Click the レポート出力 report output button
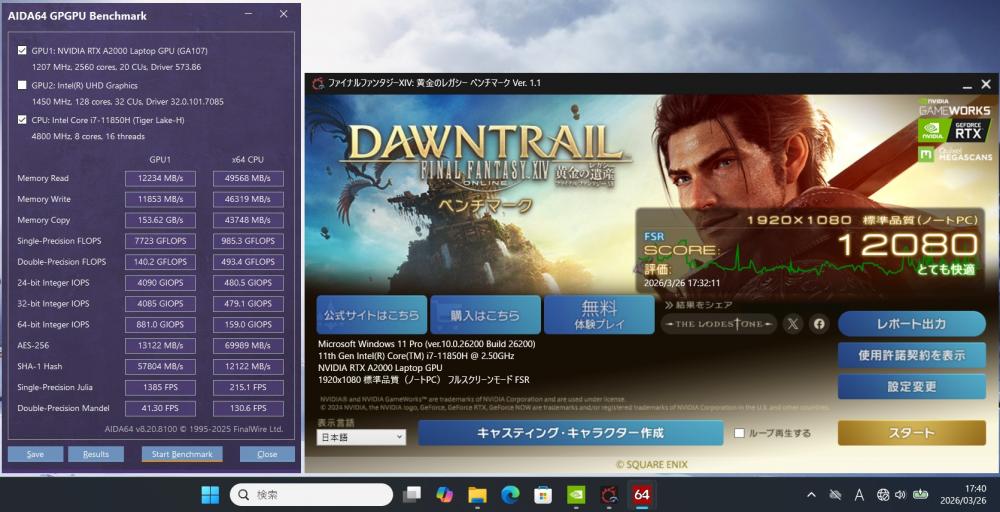Image resolution: width=1000 pixels, height=512 pixels. pyautogui.click(x=911, y=324)
